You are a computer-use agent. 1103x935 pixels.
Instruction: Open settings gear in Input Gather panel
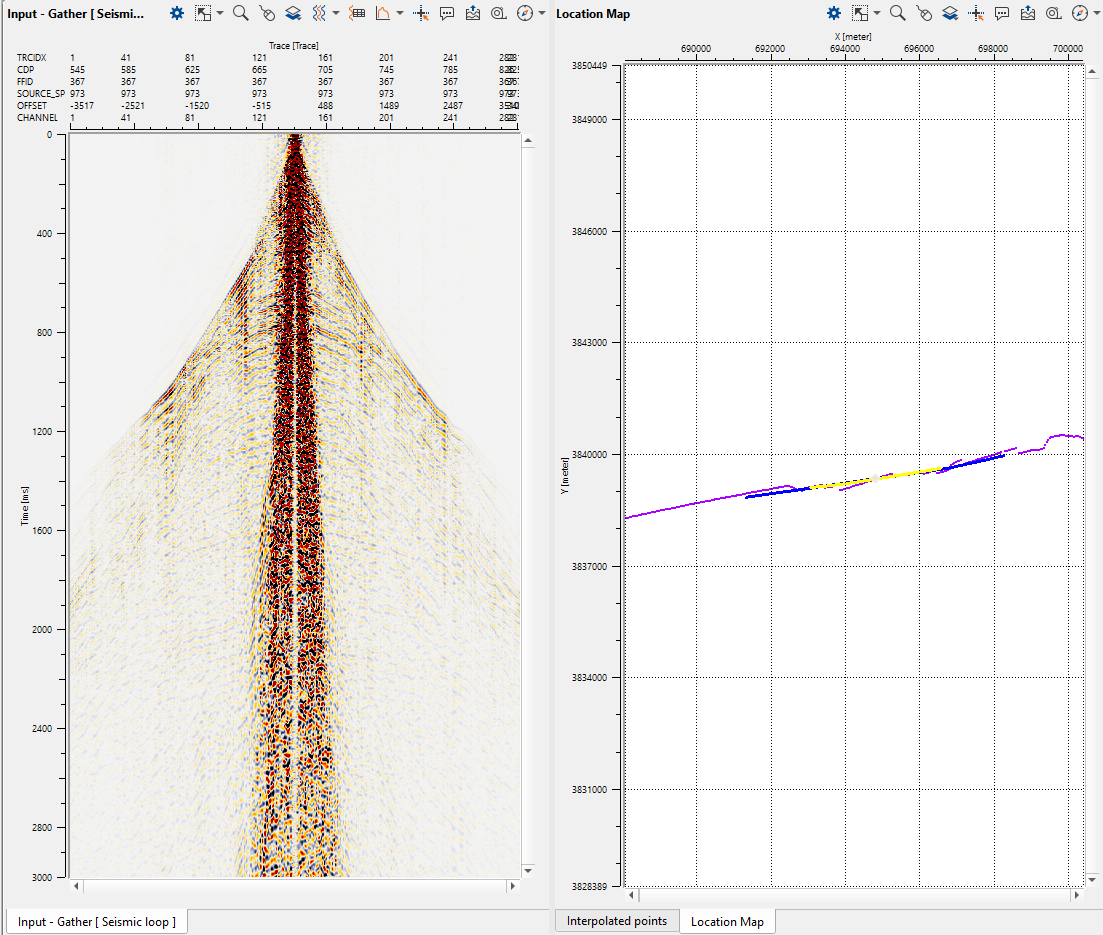tap(177, 13)
